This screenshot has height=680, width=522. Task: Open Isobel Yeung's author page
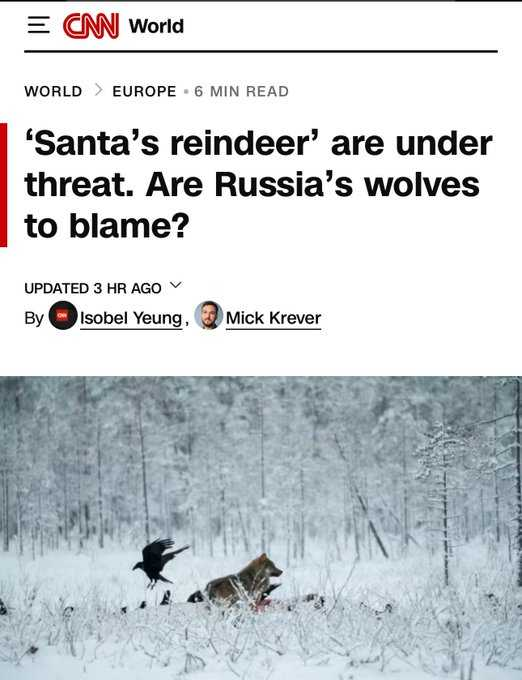tap(131, 318)
